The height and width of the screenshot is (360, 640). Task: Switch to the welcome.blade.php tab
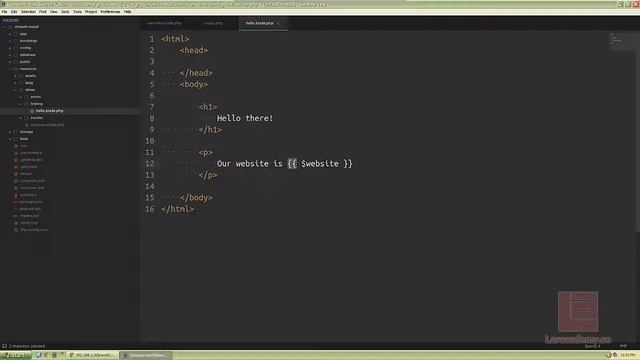point(164,23)
